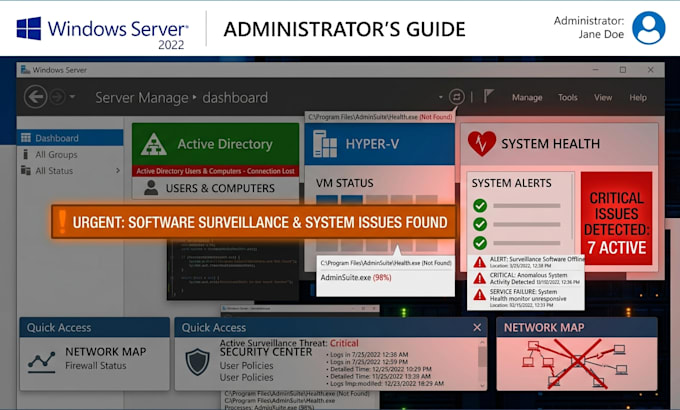Click the Security Center shield icon
The height and width of the screenshot is (410, 680).
pos(197,362)
